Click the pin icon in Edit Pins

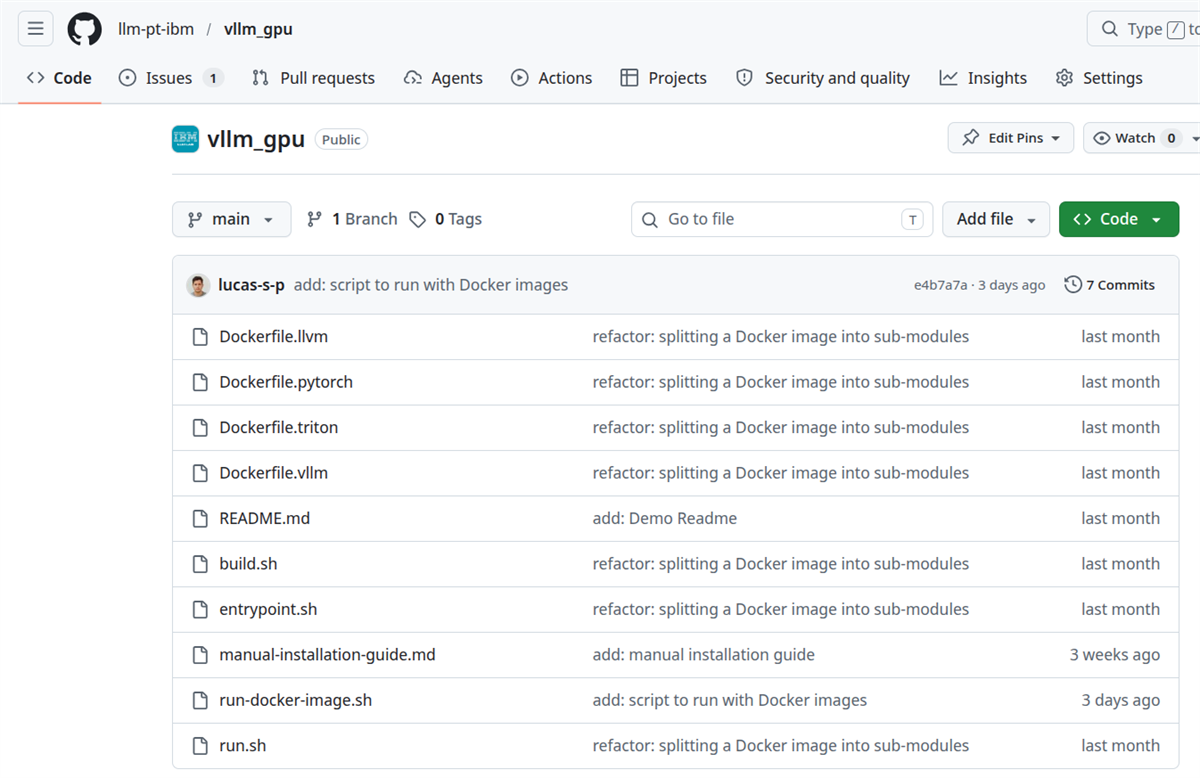[970, 138]
